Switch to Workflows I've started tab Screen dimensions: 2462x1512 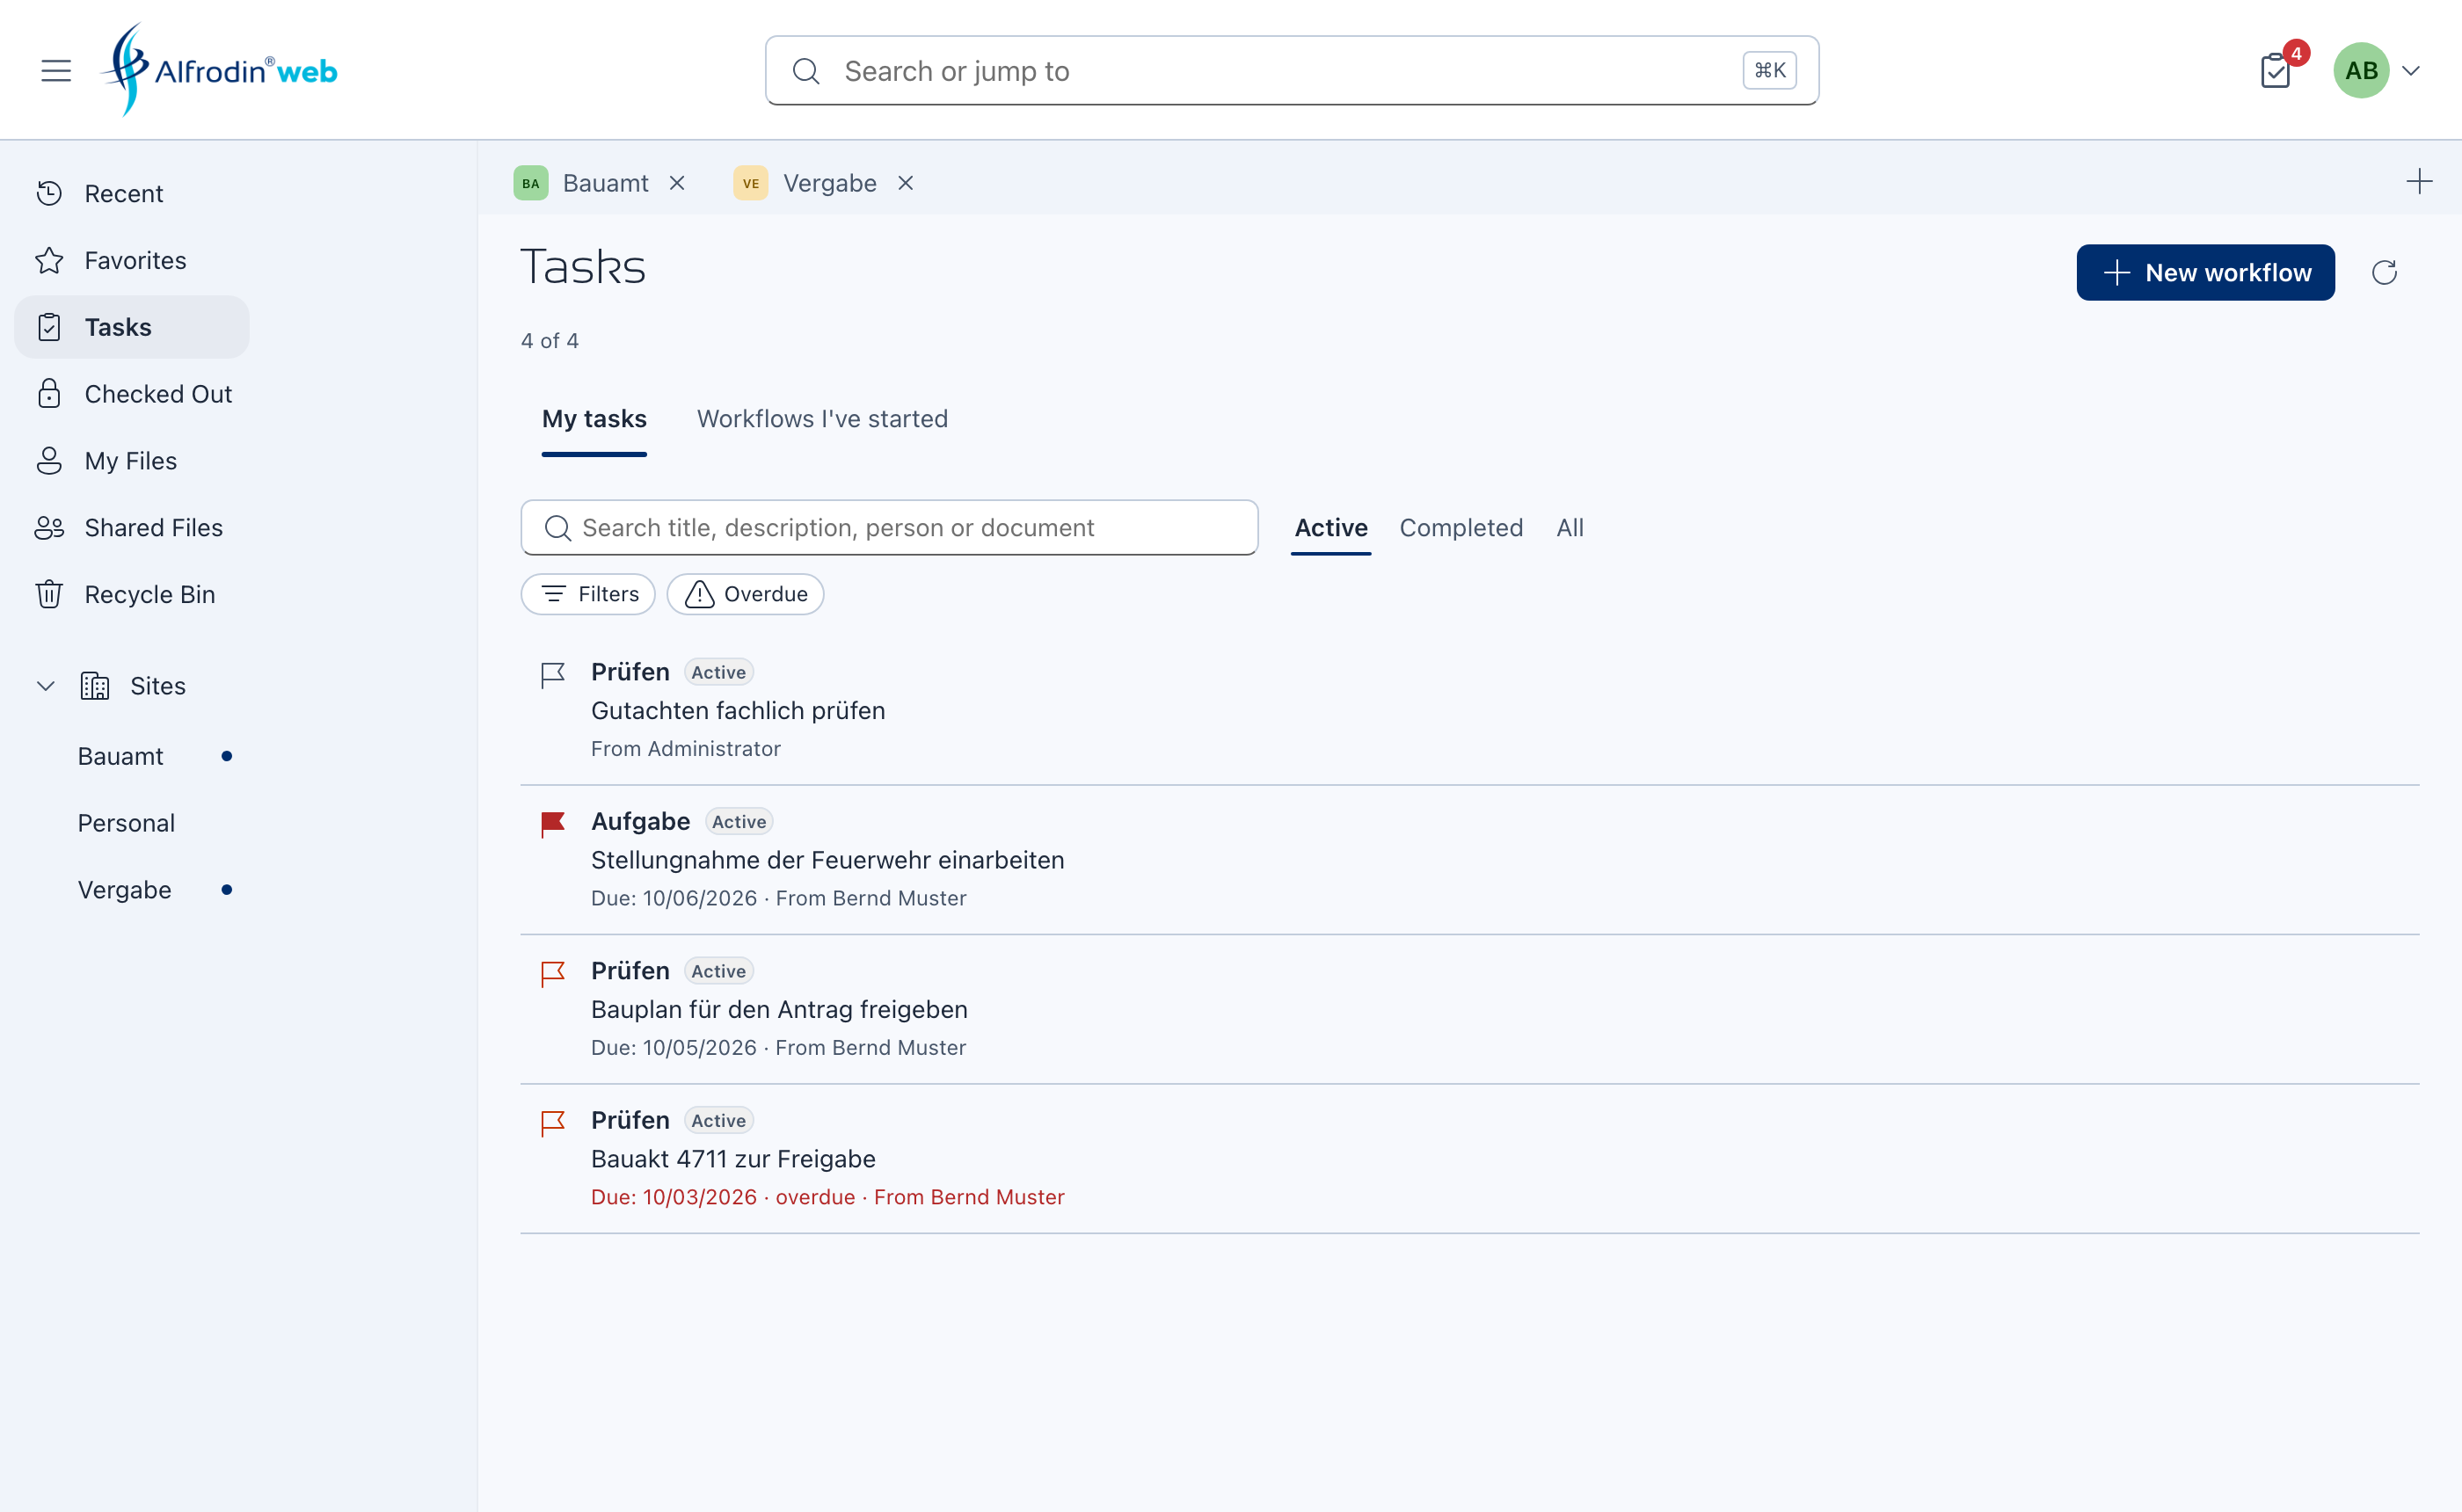[822, 419]
